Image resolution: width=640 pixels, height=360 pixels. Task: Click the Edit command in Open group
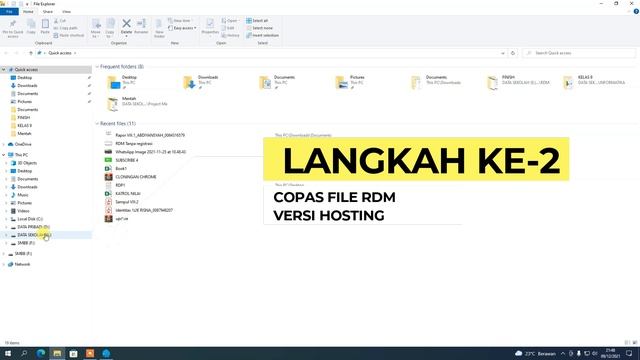coord(228,28)
